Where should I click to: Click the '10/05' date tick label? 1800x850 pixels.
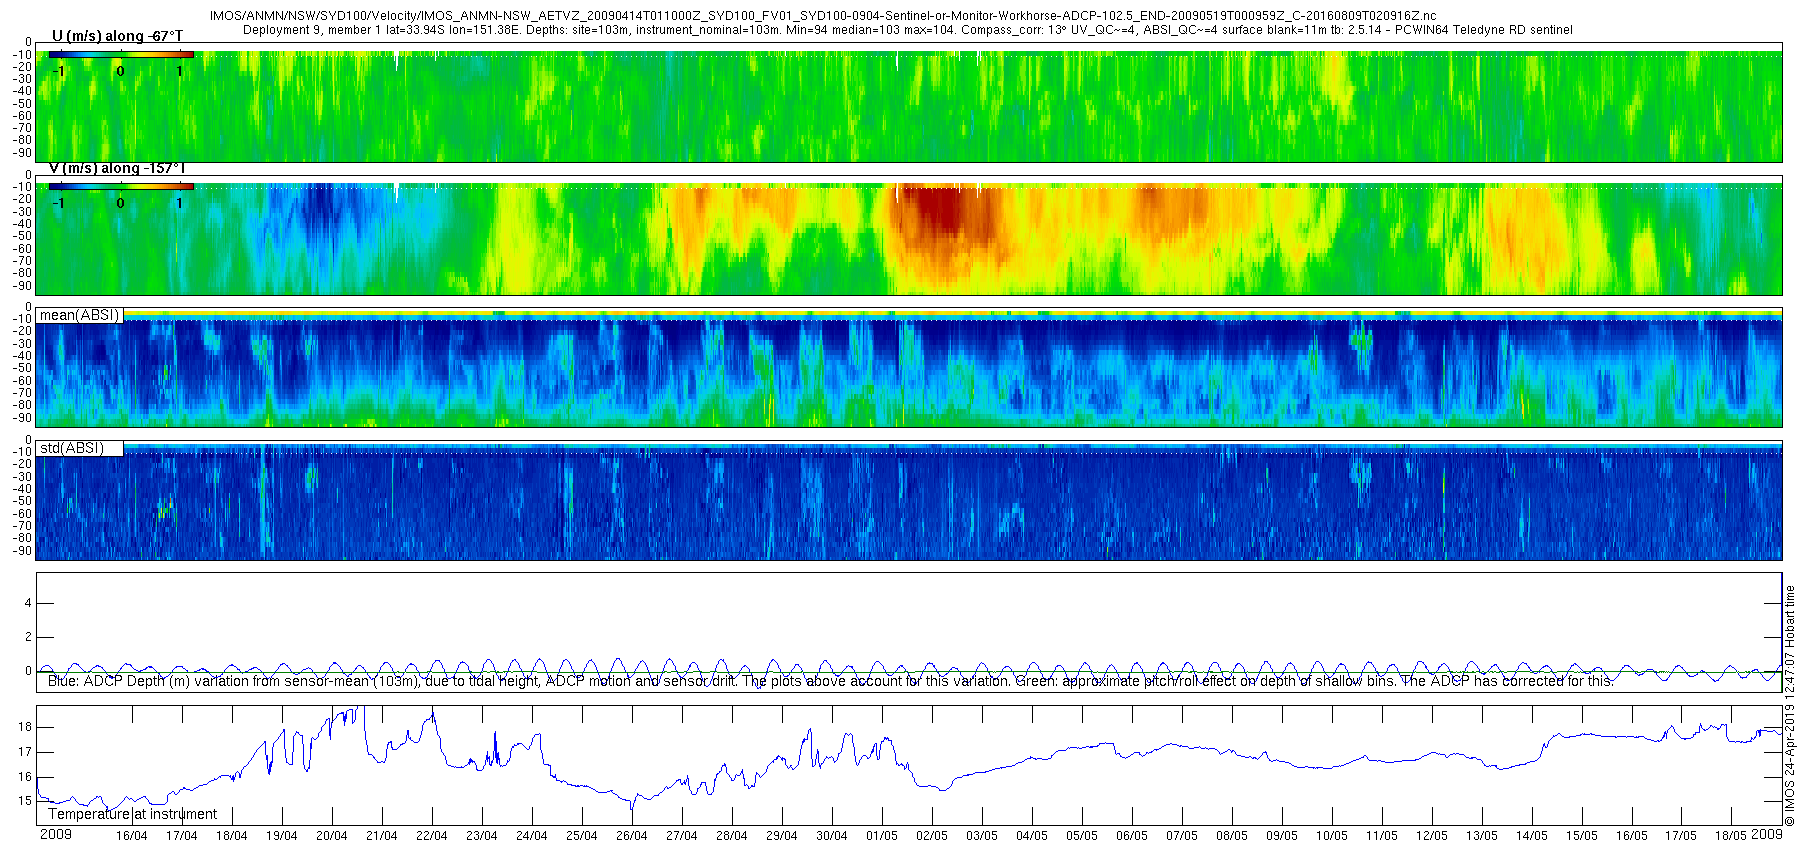[1332, 836]
